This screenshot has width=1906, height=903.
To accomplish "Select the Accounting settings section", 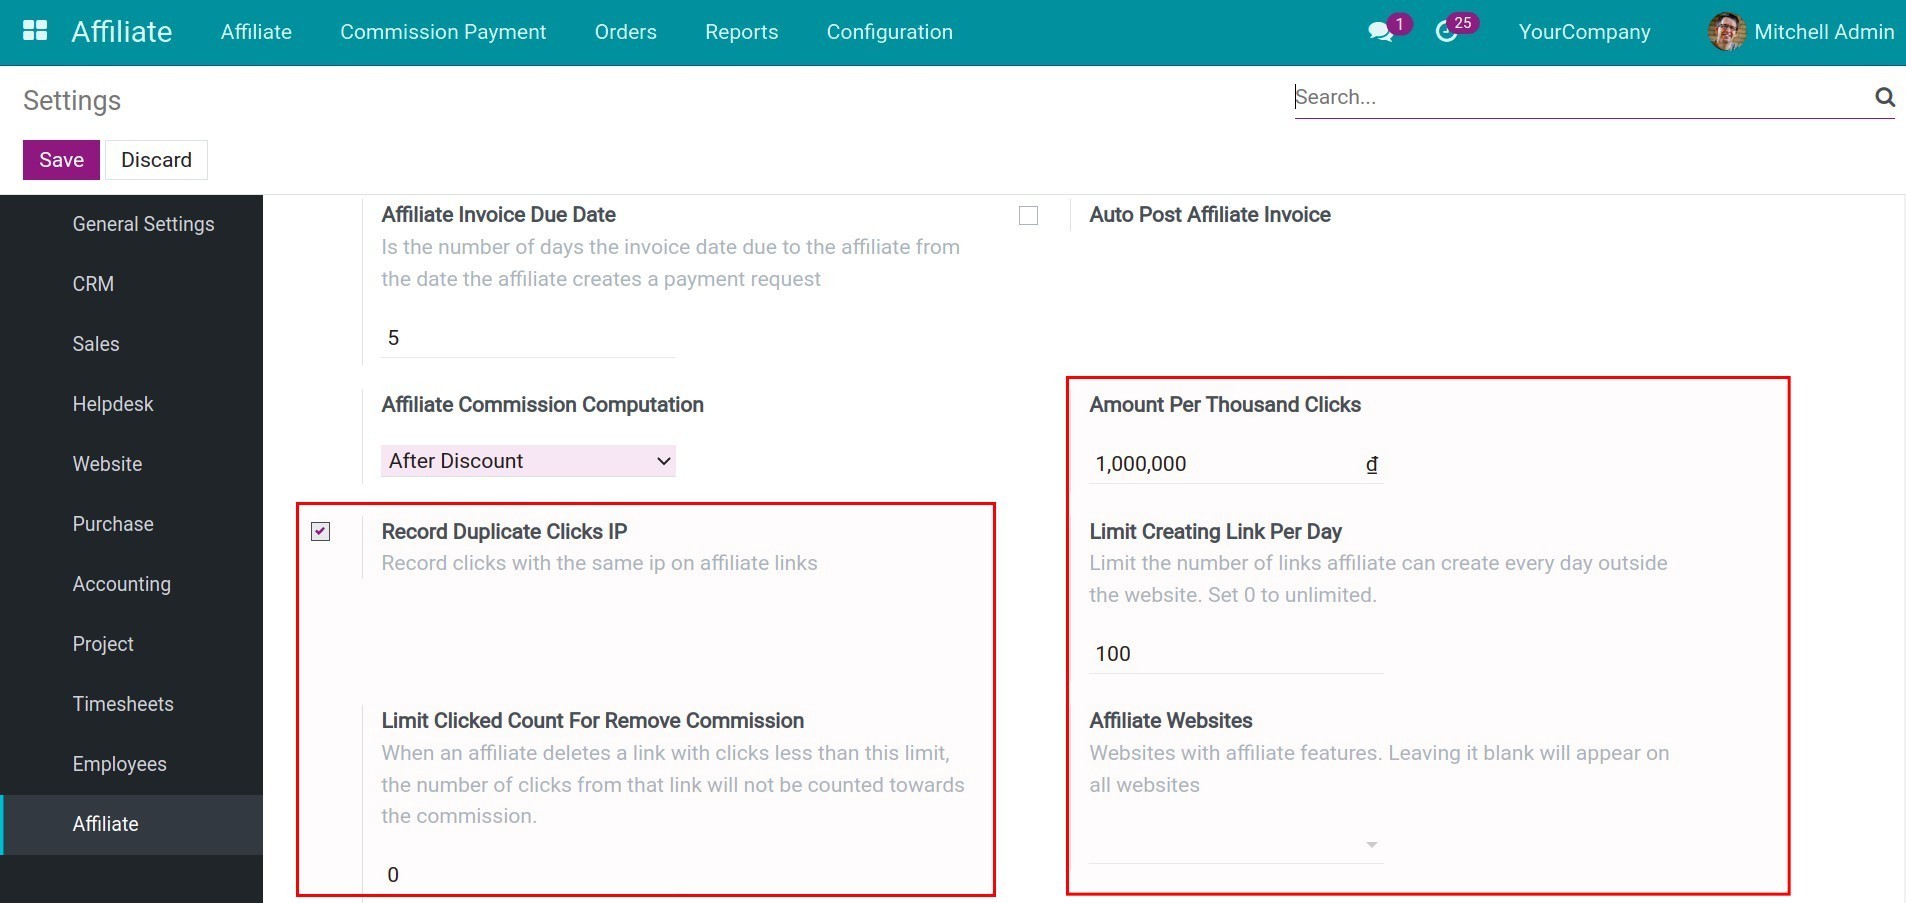I will coord(121,584).
